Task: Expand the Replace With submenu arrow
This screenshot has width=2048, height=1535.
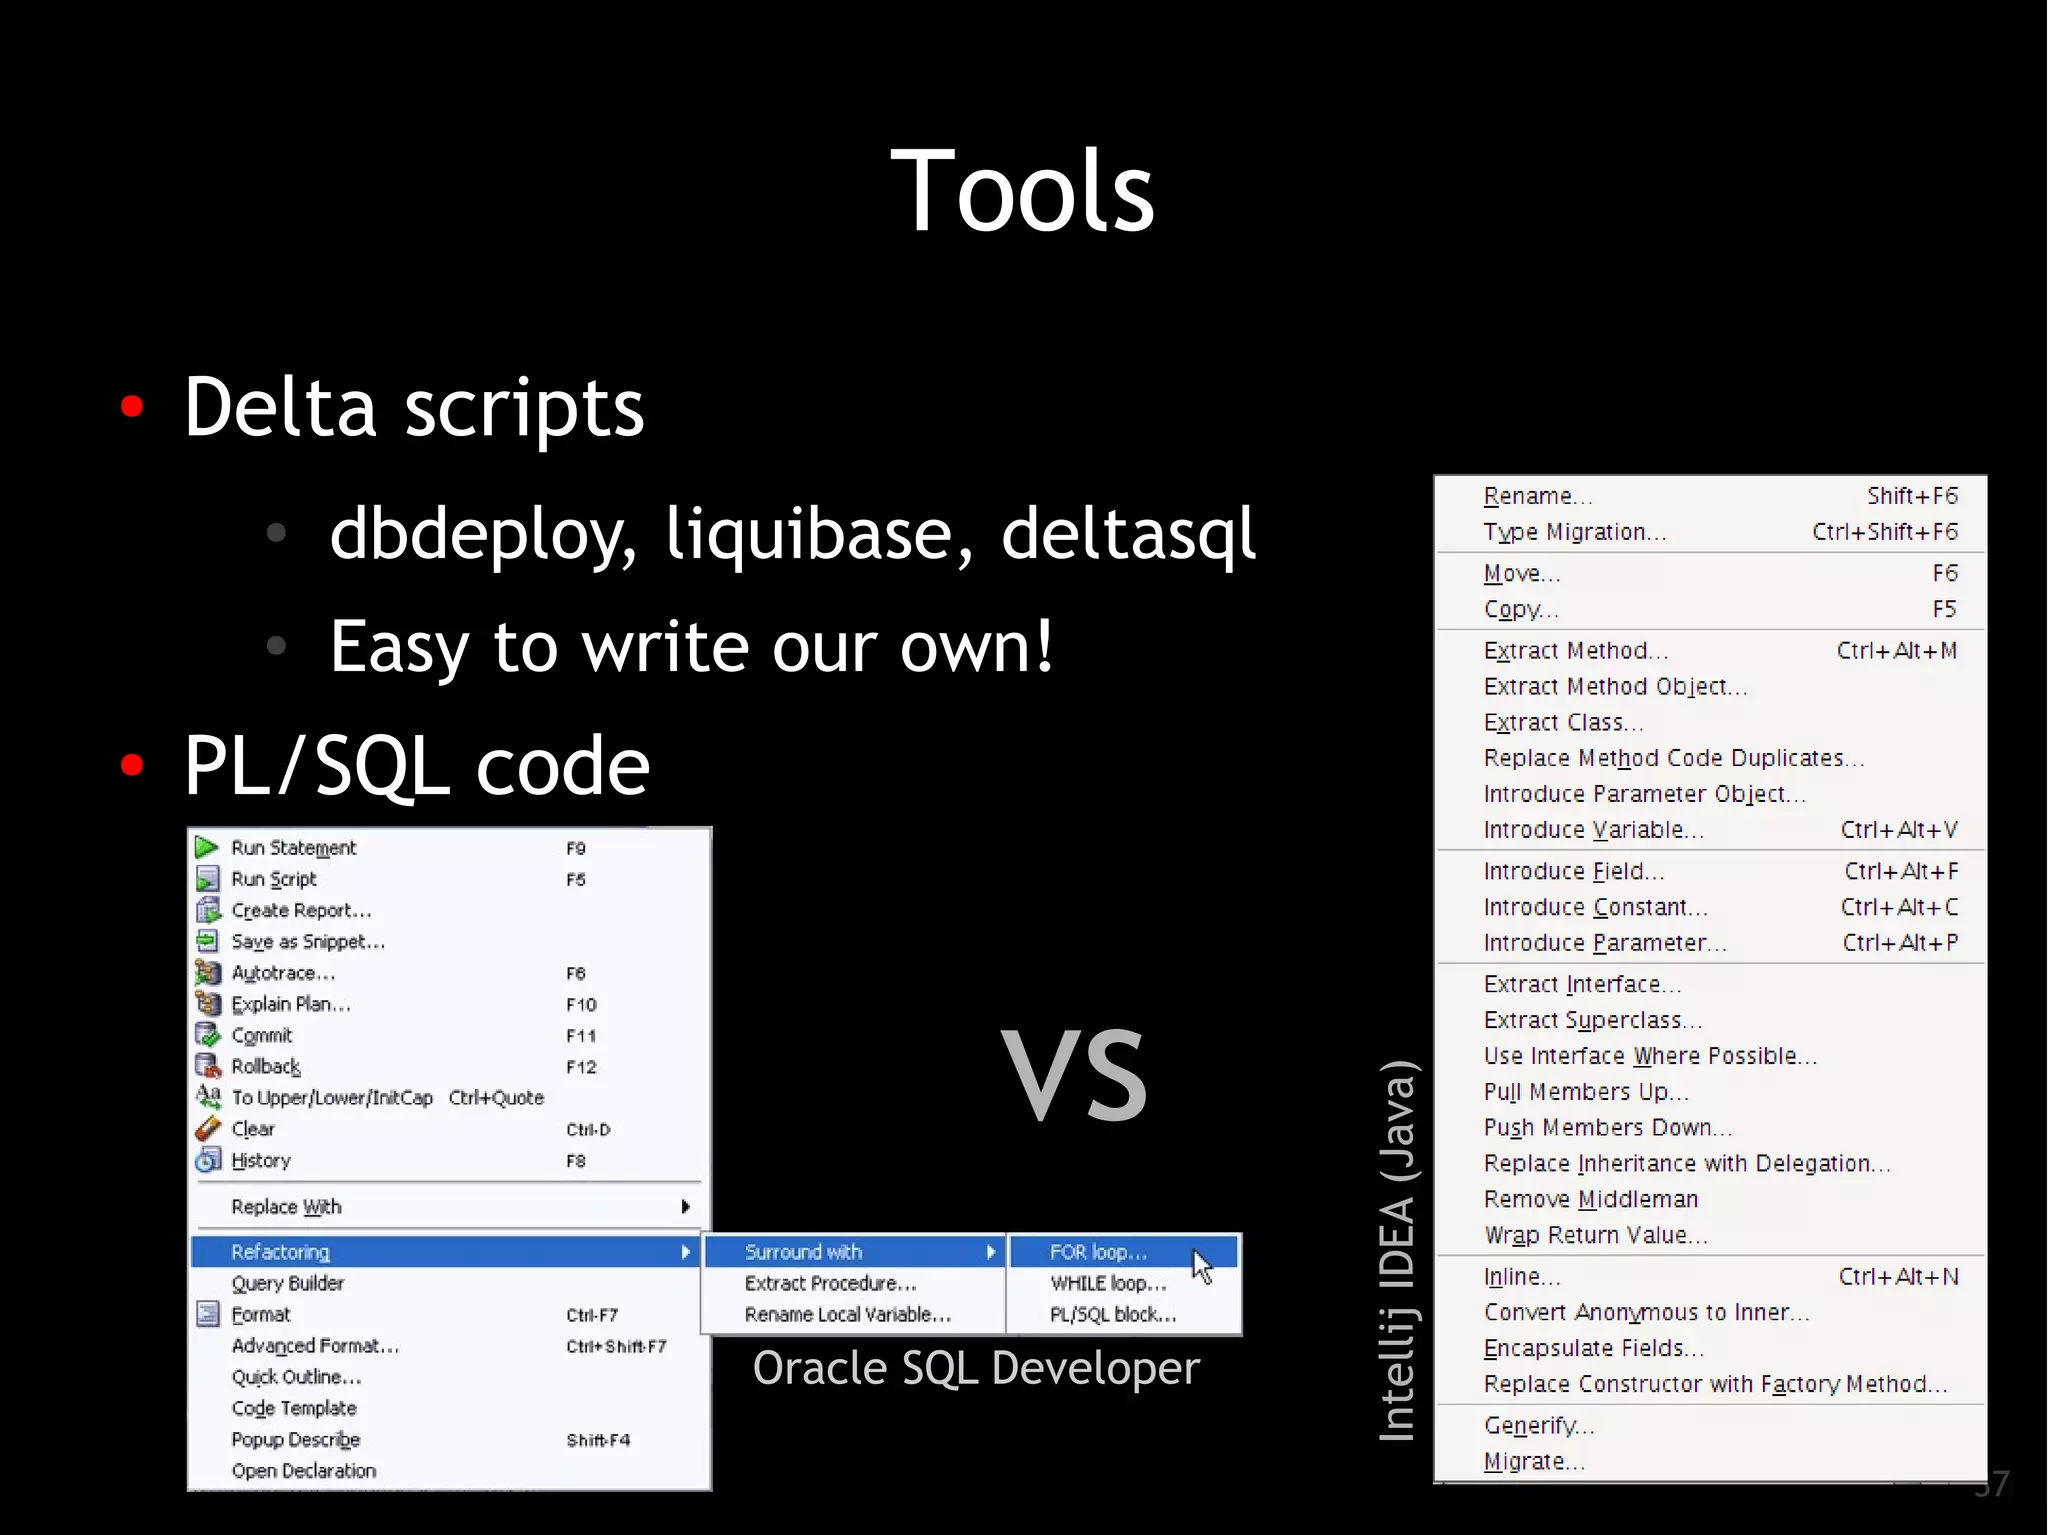Action: (x=686, y=1206)
